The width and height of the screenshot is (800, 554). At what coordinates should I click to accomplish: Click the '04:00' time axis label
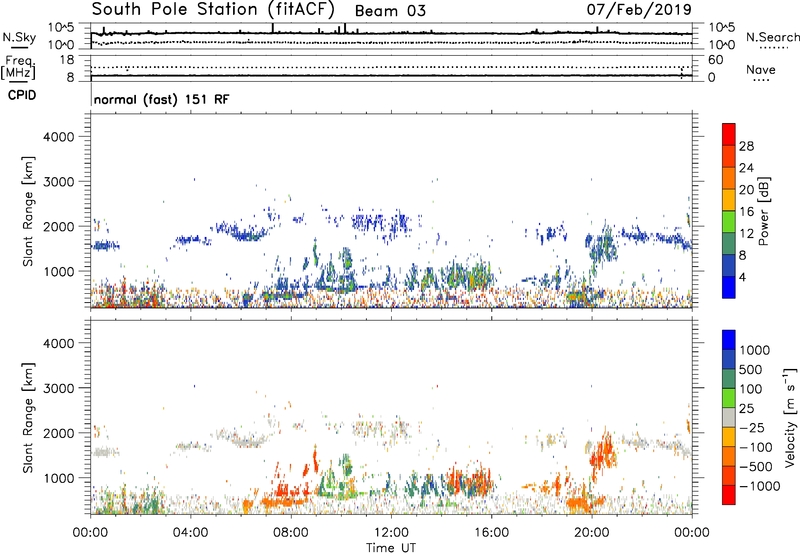click(190, 533)
